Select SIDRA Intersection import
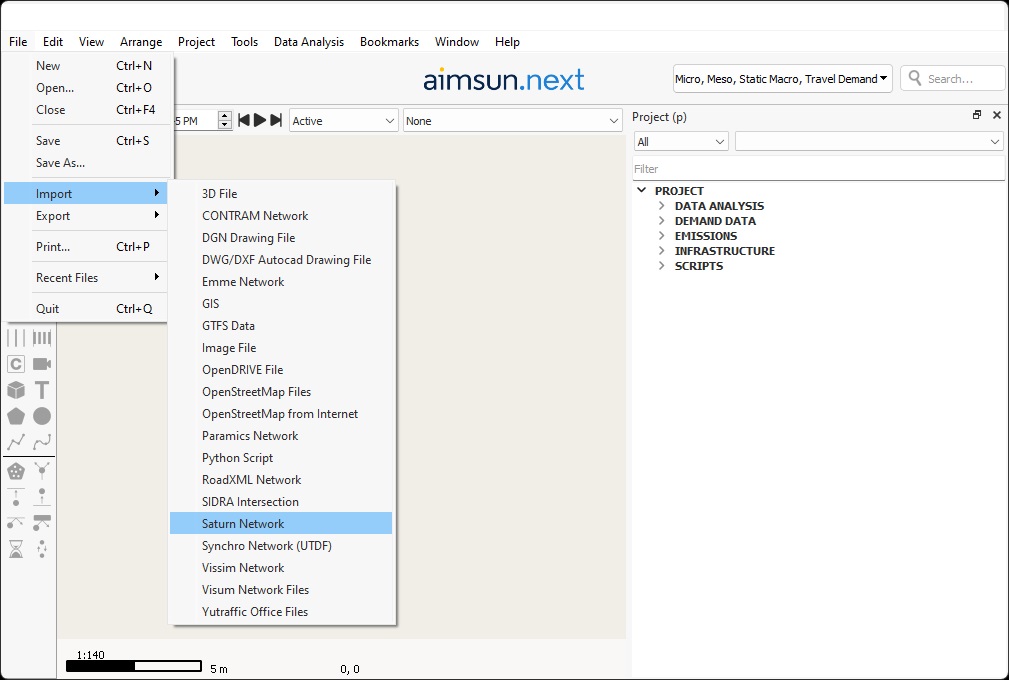This screenshot has width=1009, height=680. point(281,501)
